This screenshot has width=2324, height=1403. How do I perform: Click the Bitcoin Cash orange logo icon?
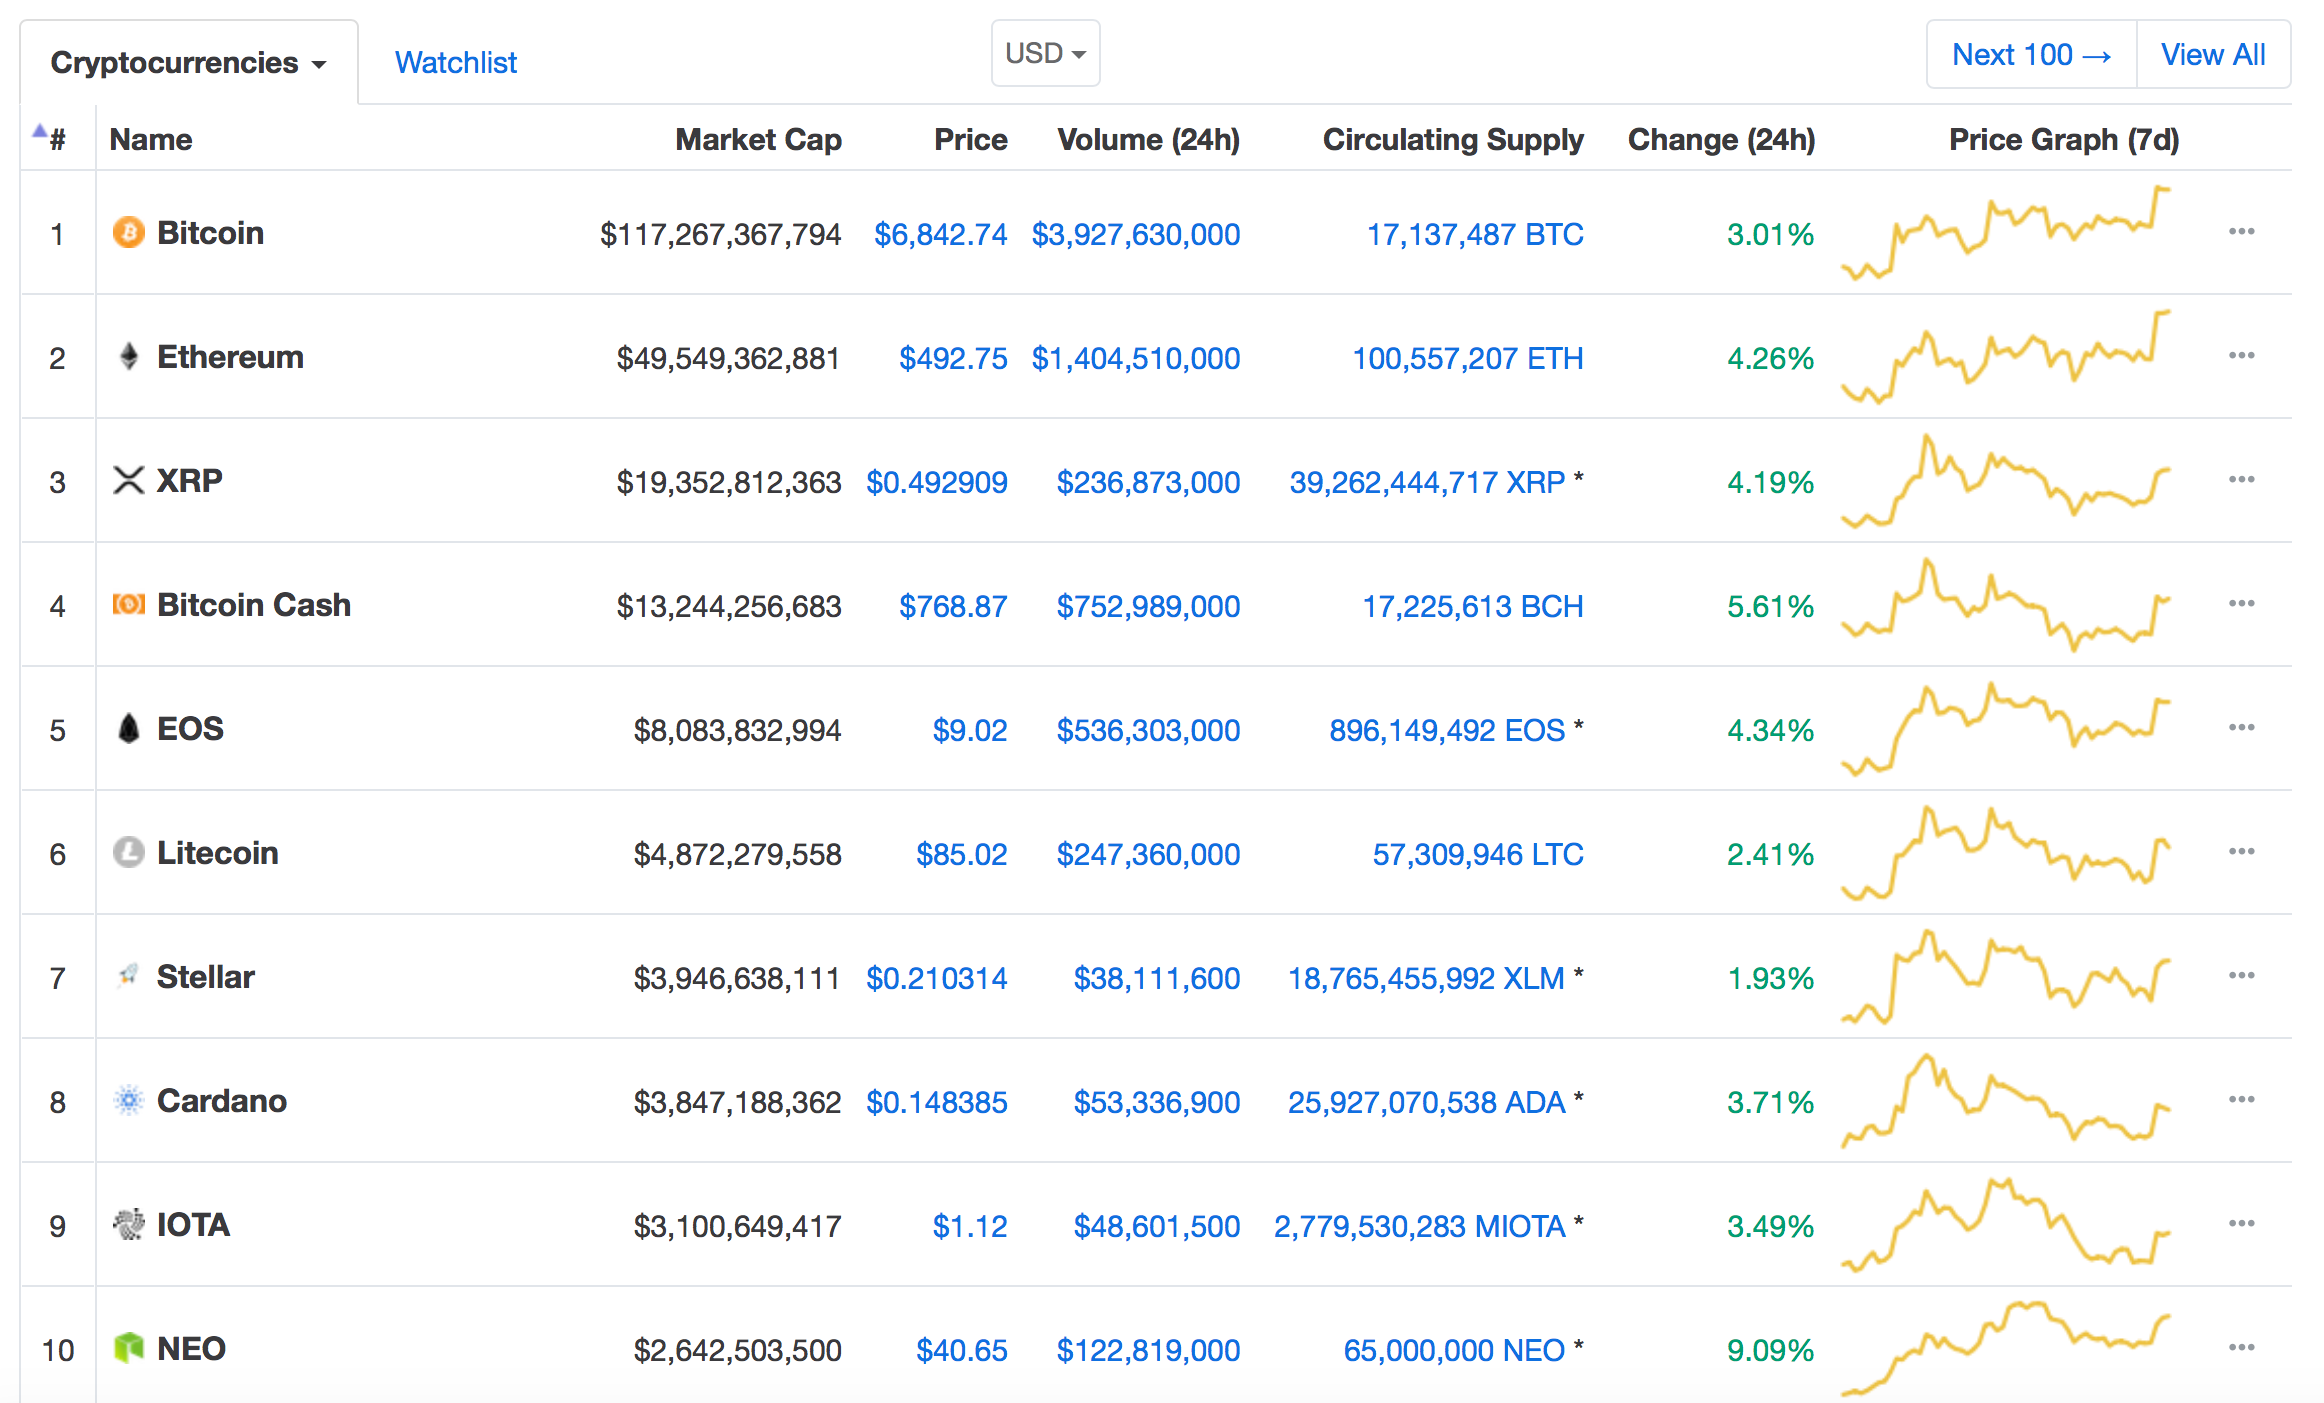(129, 604)
